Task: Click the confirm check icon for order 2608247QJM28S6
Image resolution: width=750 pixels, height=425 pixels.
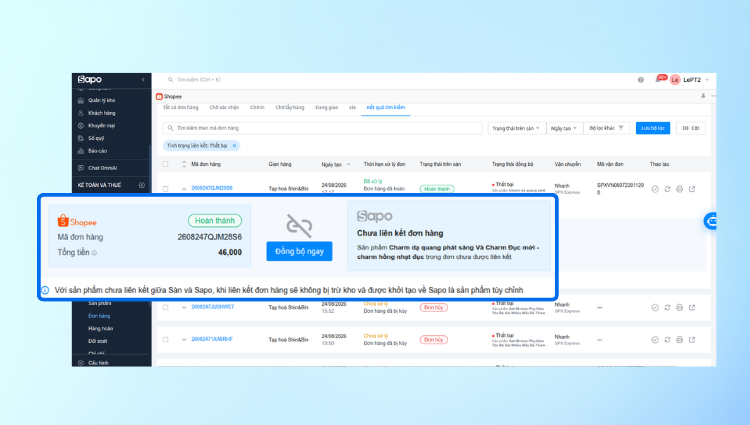Action: tap(655, 189)
